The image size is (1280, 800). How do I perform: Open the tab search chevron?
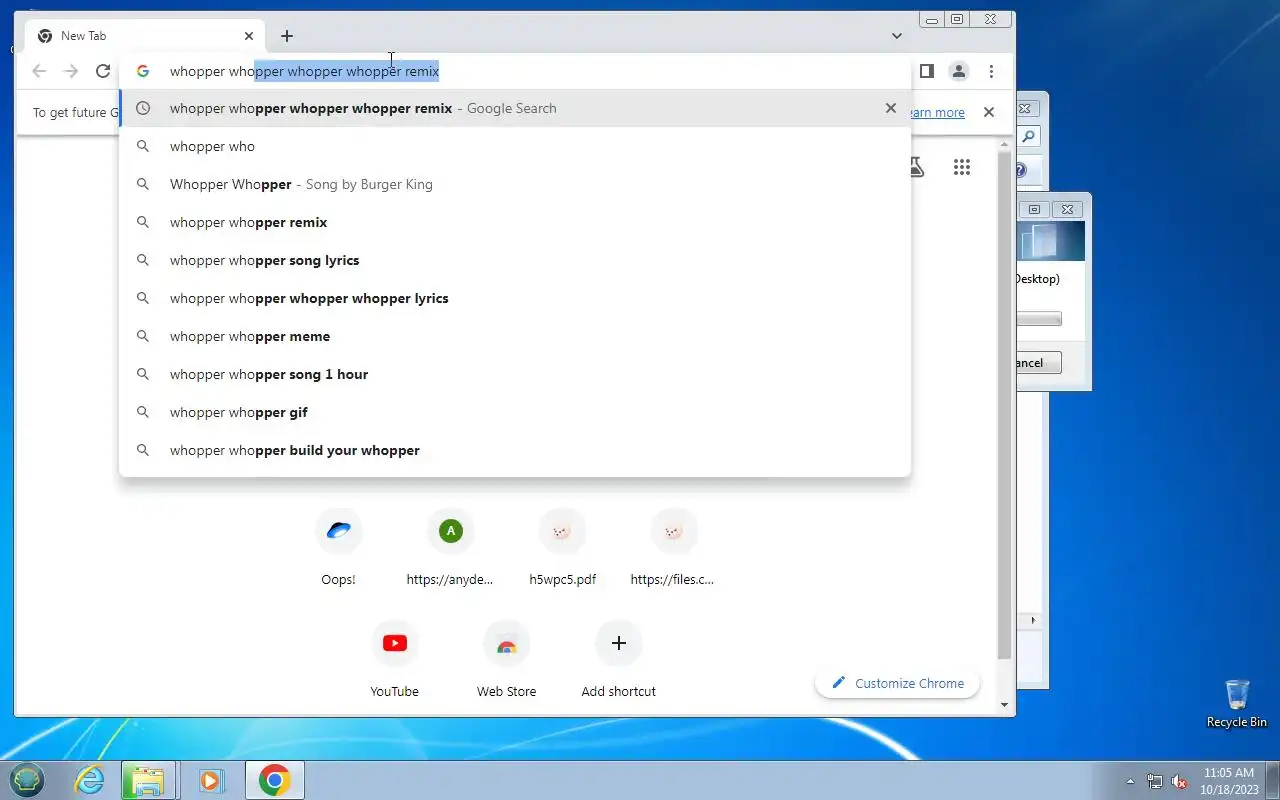(897, 36)
